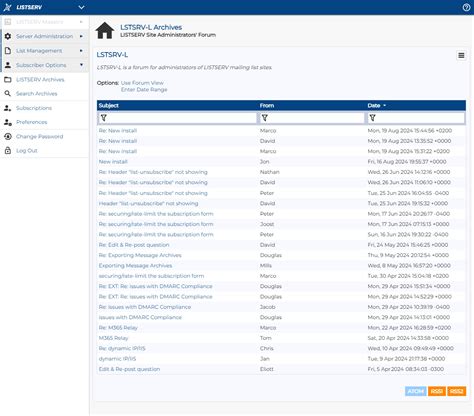Open "Re: dynamic IP/IIS" message from Chris
The width and height of the screenshot is (474, 416).
tap(122, 348)
